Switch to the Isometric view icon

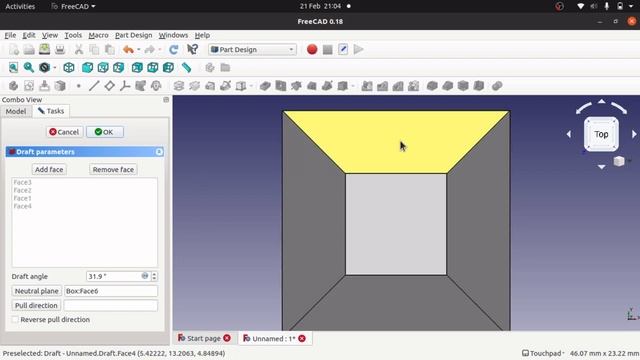[x=69, y=68]
